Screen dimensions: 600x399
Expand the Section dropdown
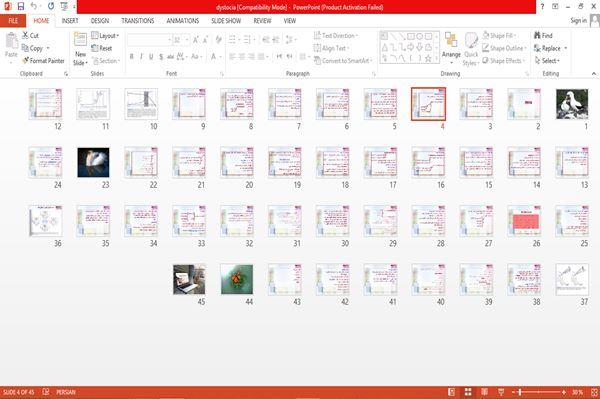pos(106,60)
